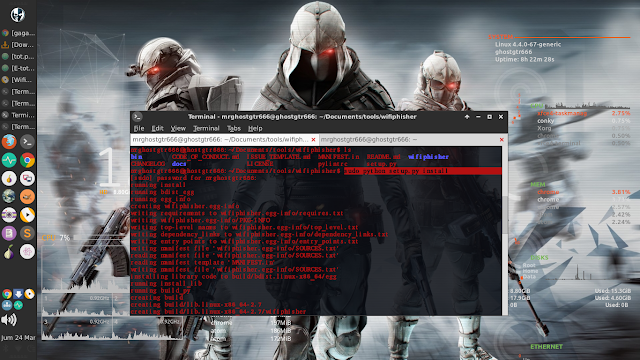Launch the terminal emulator from side panel

click(27, 142)
